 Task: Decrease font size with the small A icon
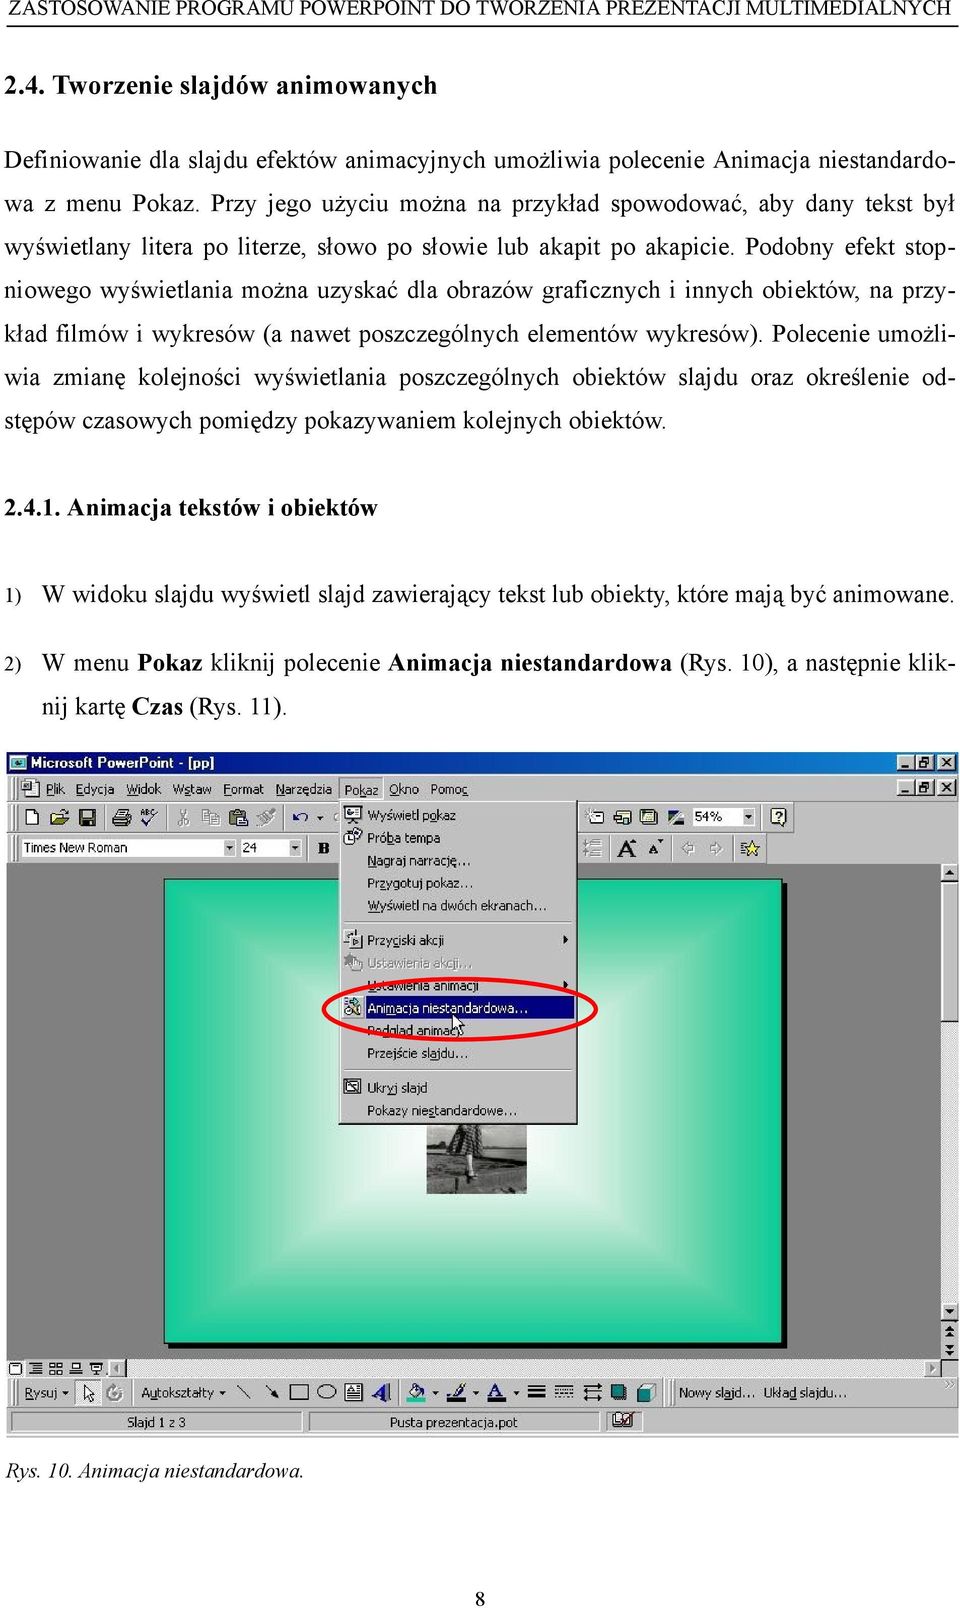click(655, 848)
